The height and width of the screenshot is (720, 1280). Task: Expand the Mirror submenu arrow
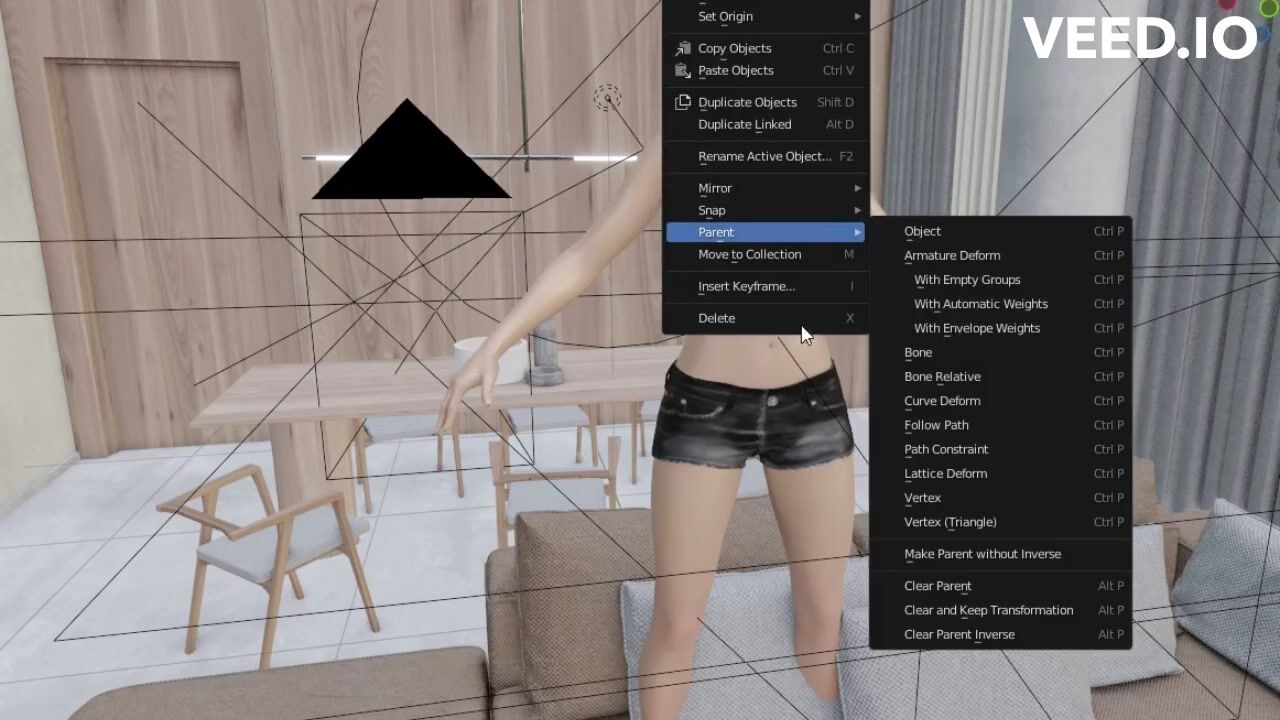click(x=857, y=188)
